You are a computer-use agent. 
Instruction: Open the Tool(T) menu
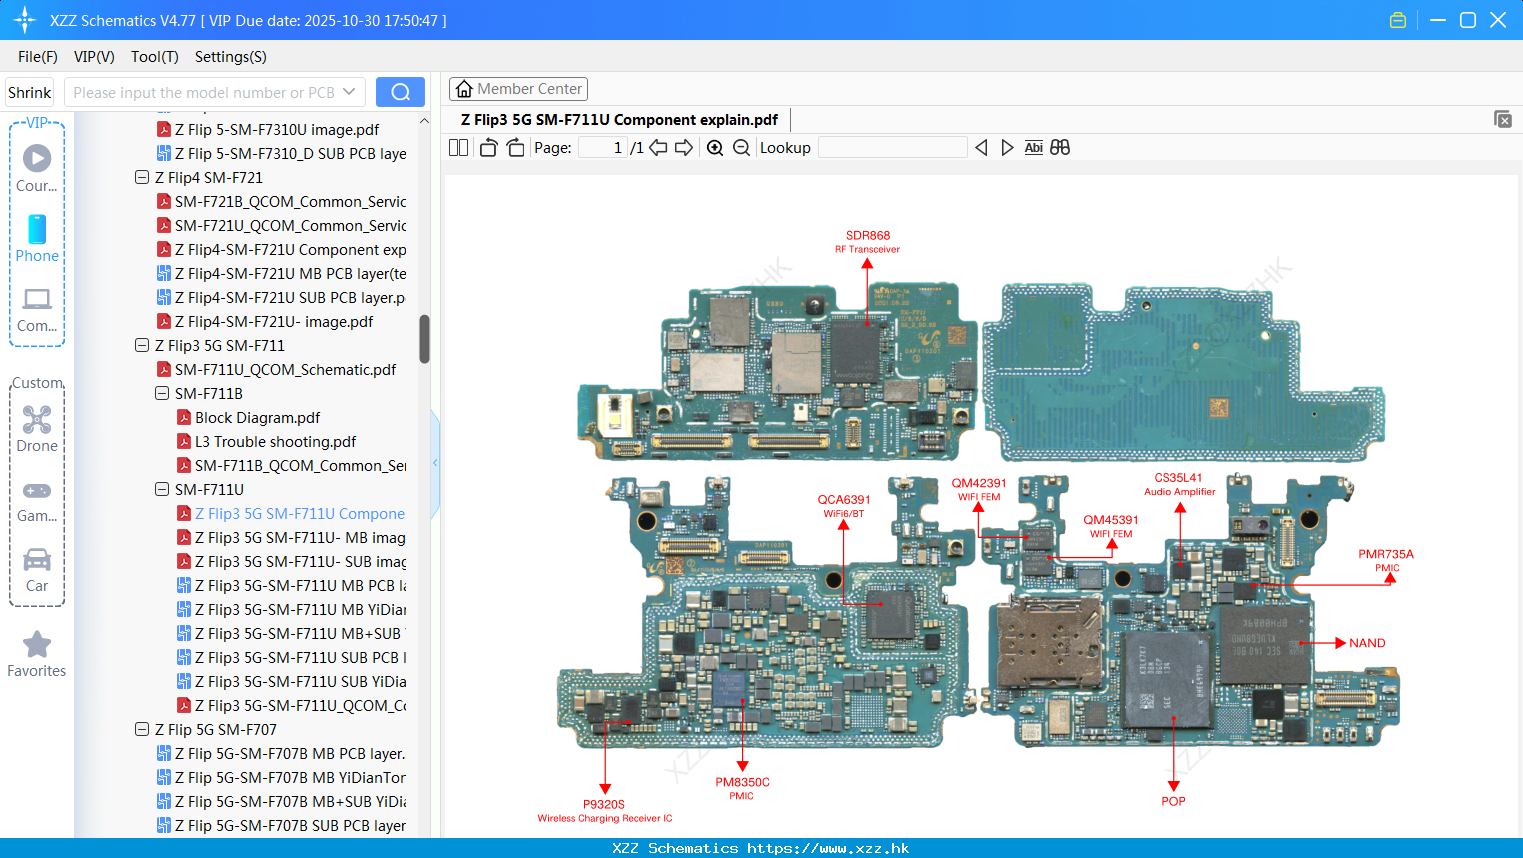pos(155,57)
